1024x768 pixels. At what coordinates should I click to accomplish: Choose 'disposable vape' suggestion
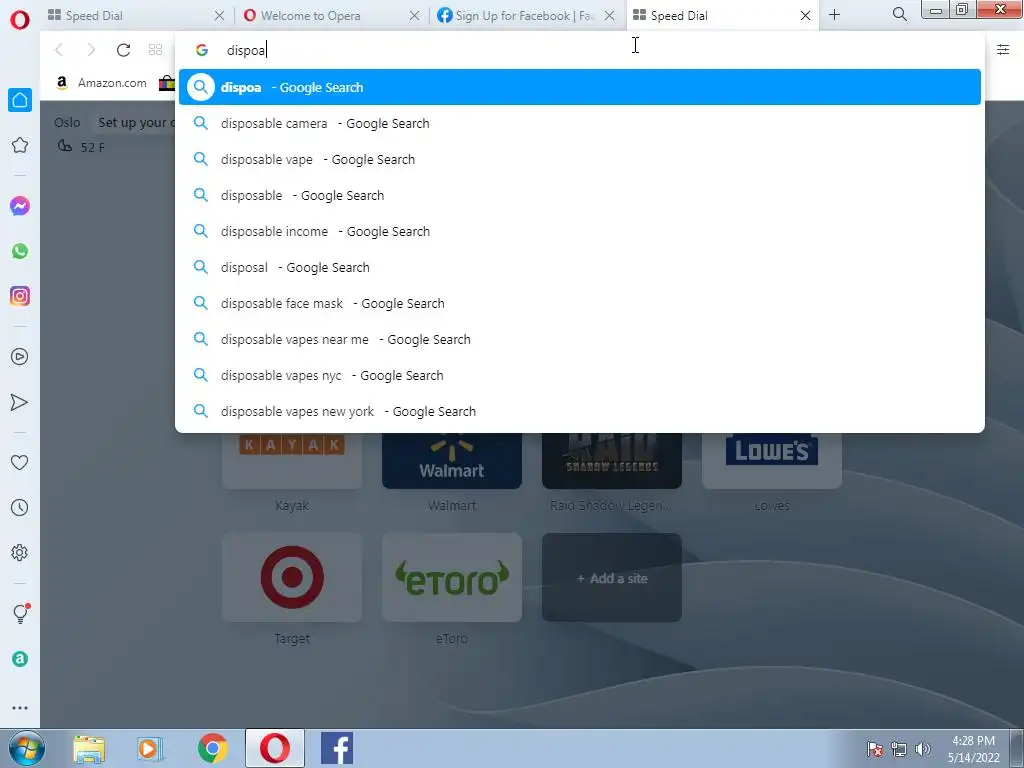pos(580,159)
